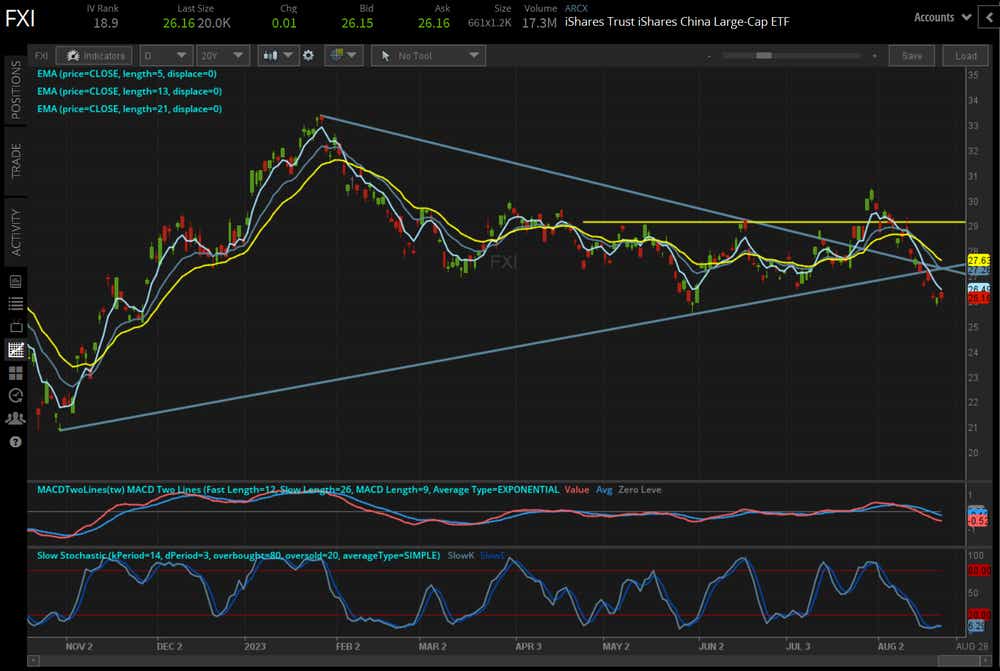Switch to the TRADE side tab
Image resolution: width=1000 pixels, height=671 pixels.
(x=16, y=161)
